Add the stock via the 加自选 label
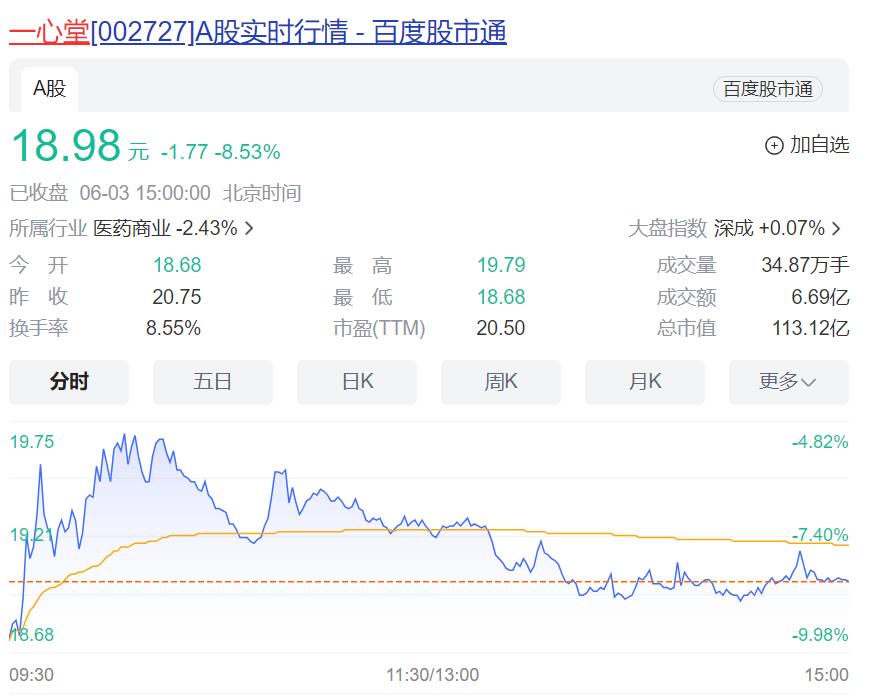The width and height of the screenshot is (882, 696). point(819,145)
